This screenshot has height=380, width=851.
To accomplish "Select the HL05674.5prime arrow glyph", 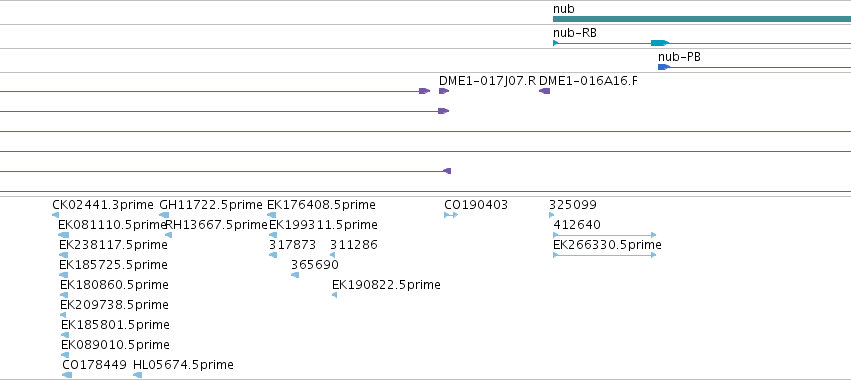I will point(137,375).
